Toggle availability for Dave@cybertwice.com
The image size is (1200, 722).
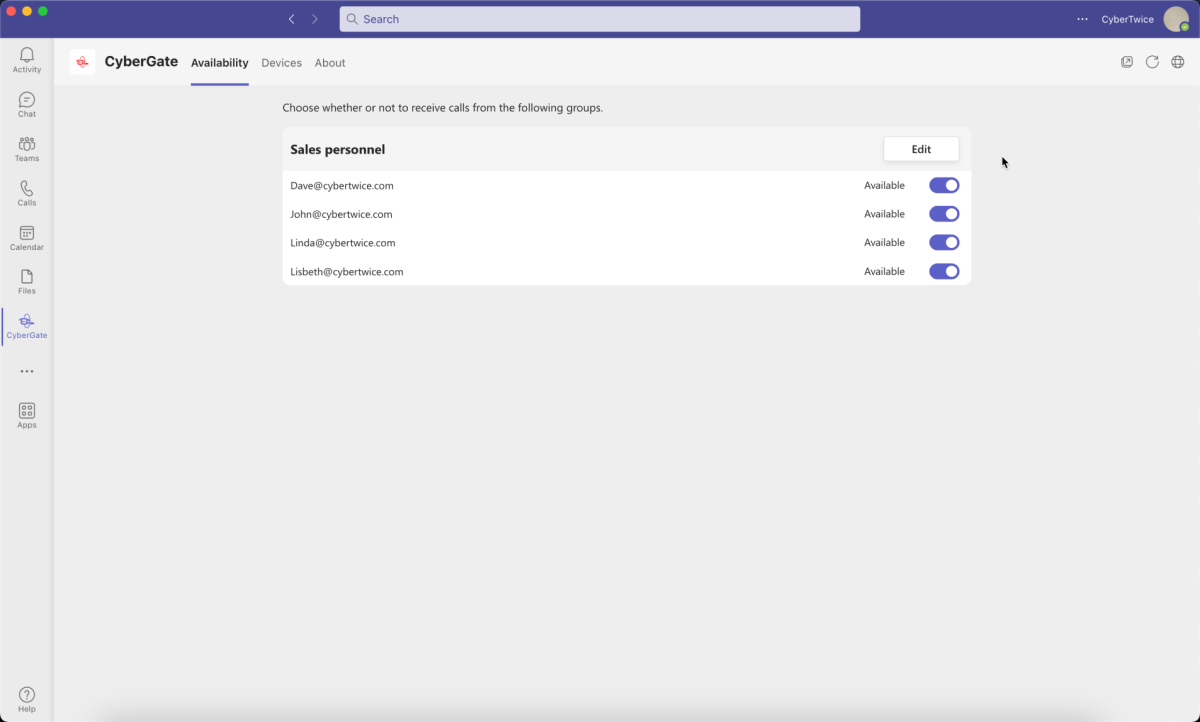click(x=944, y=185)
